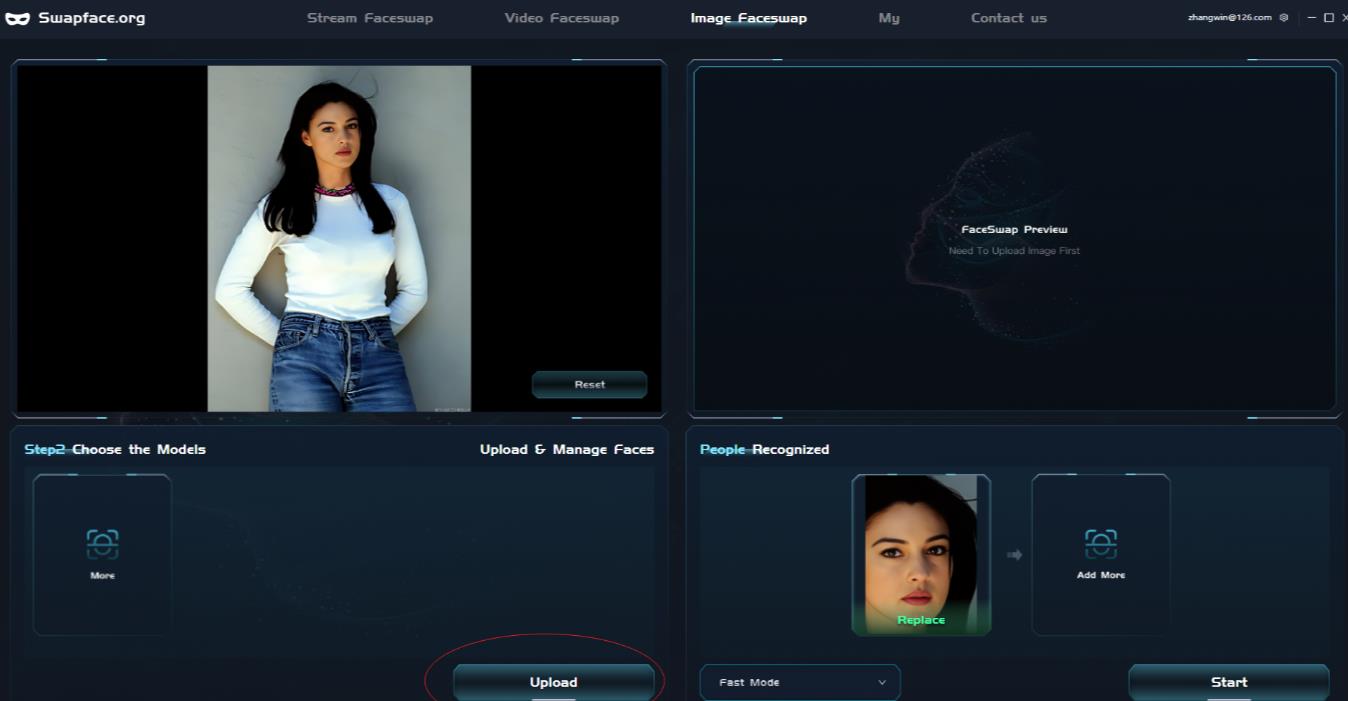This screenshot has height=701, width=1348.
Task: Open the My tab
Action: pos(889,18)
